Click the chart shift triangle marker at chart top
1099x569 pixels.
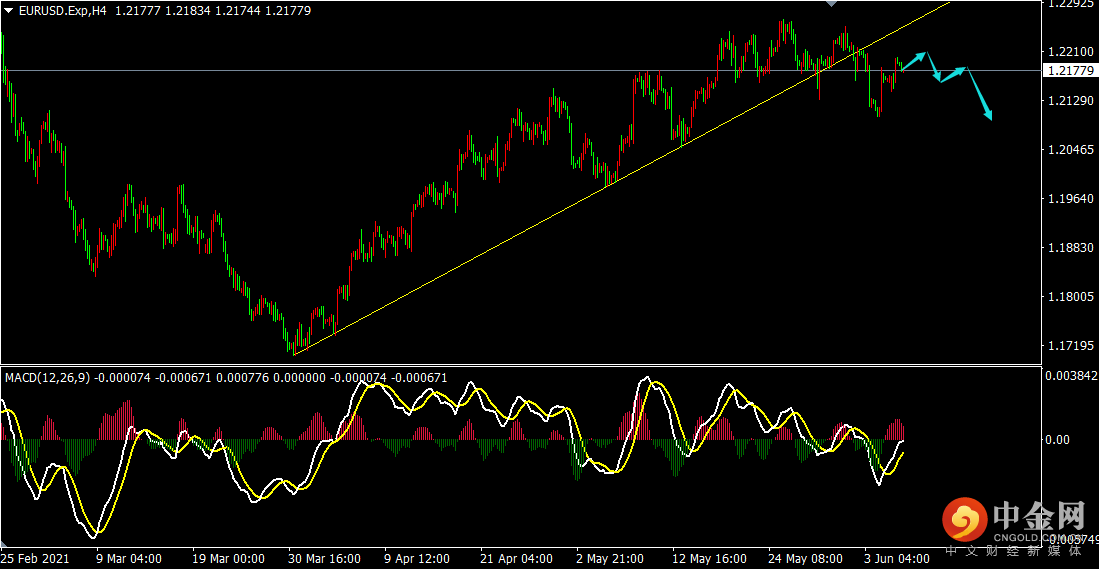(x=832, y=4)
